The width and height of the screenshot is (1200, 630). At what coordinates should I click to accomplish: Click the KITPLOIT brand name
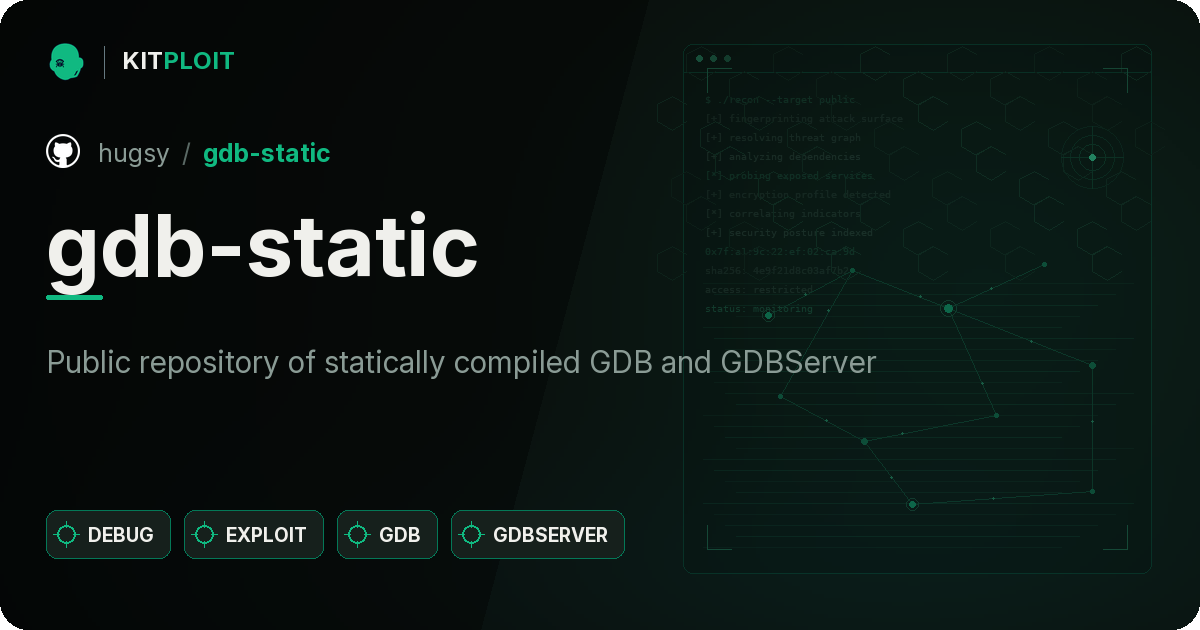178,61
